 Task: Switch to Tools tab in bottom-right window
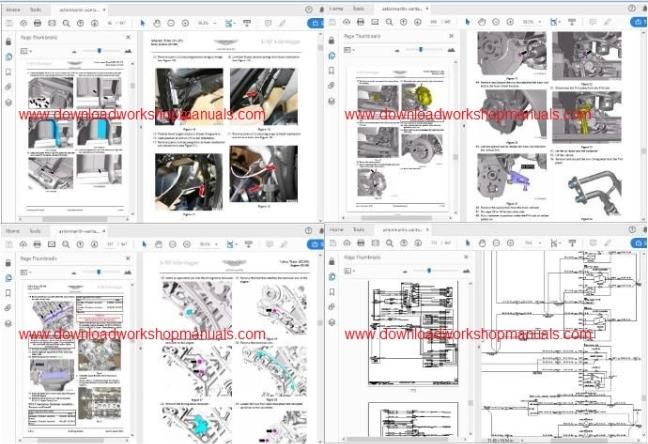pos(359,229)
